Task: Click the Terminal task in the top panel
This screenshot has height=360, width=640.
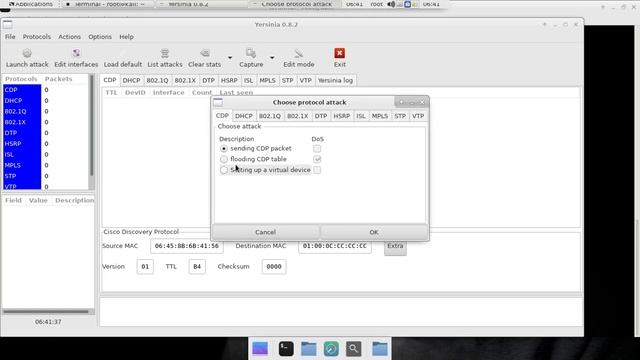Action: click(107, 4)
